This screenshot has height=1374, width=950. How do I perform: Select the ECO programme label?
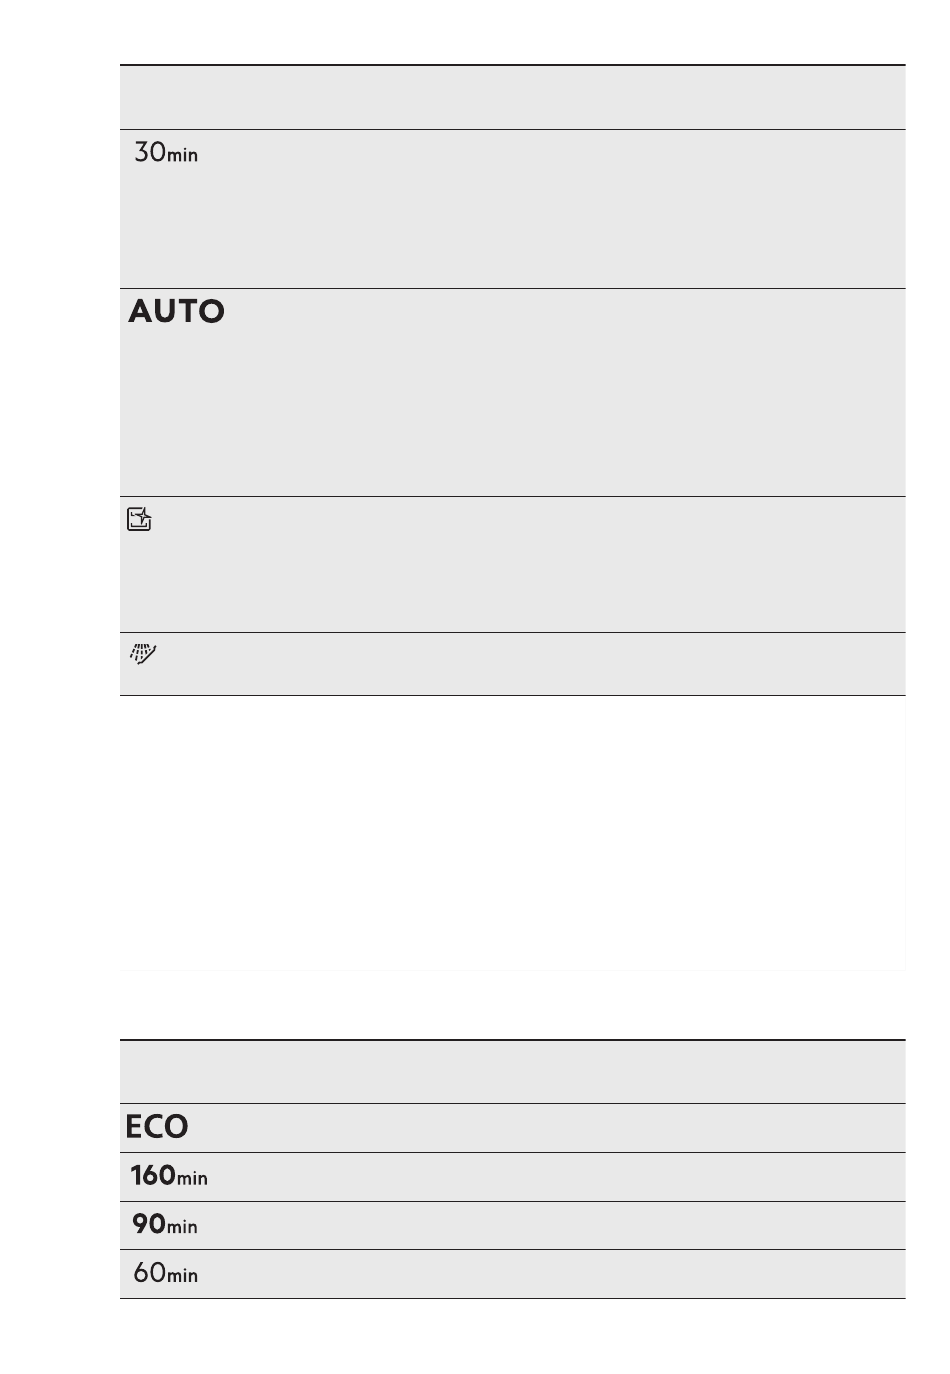157,1127
